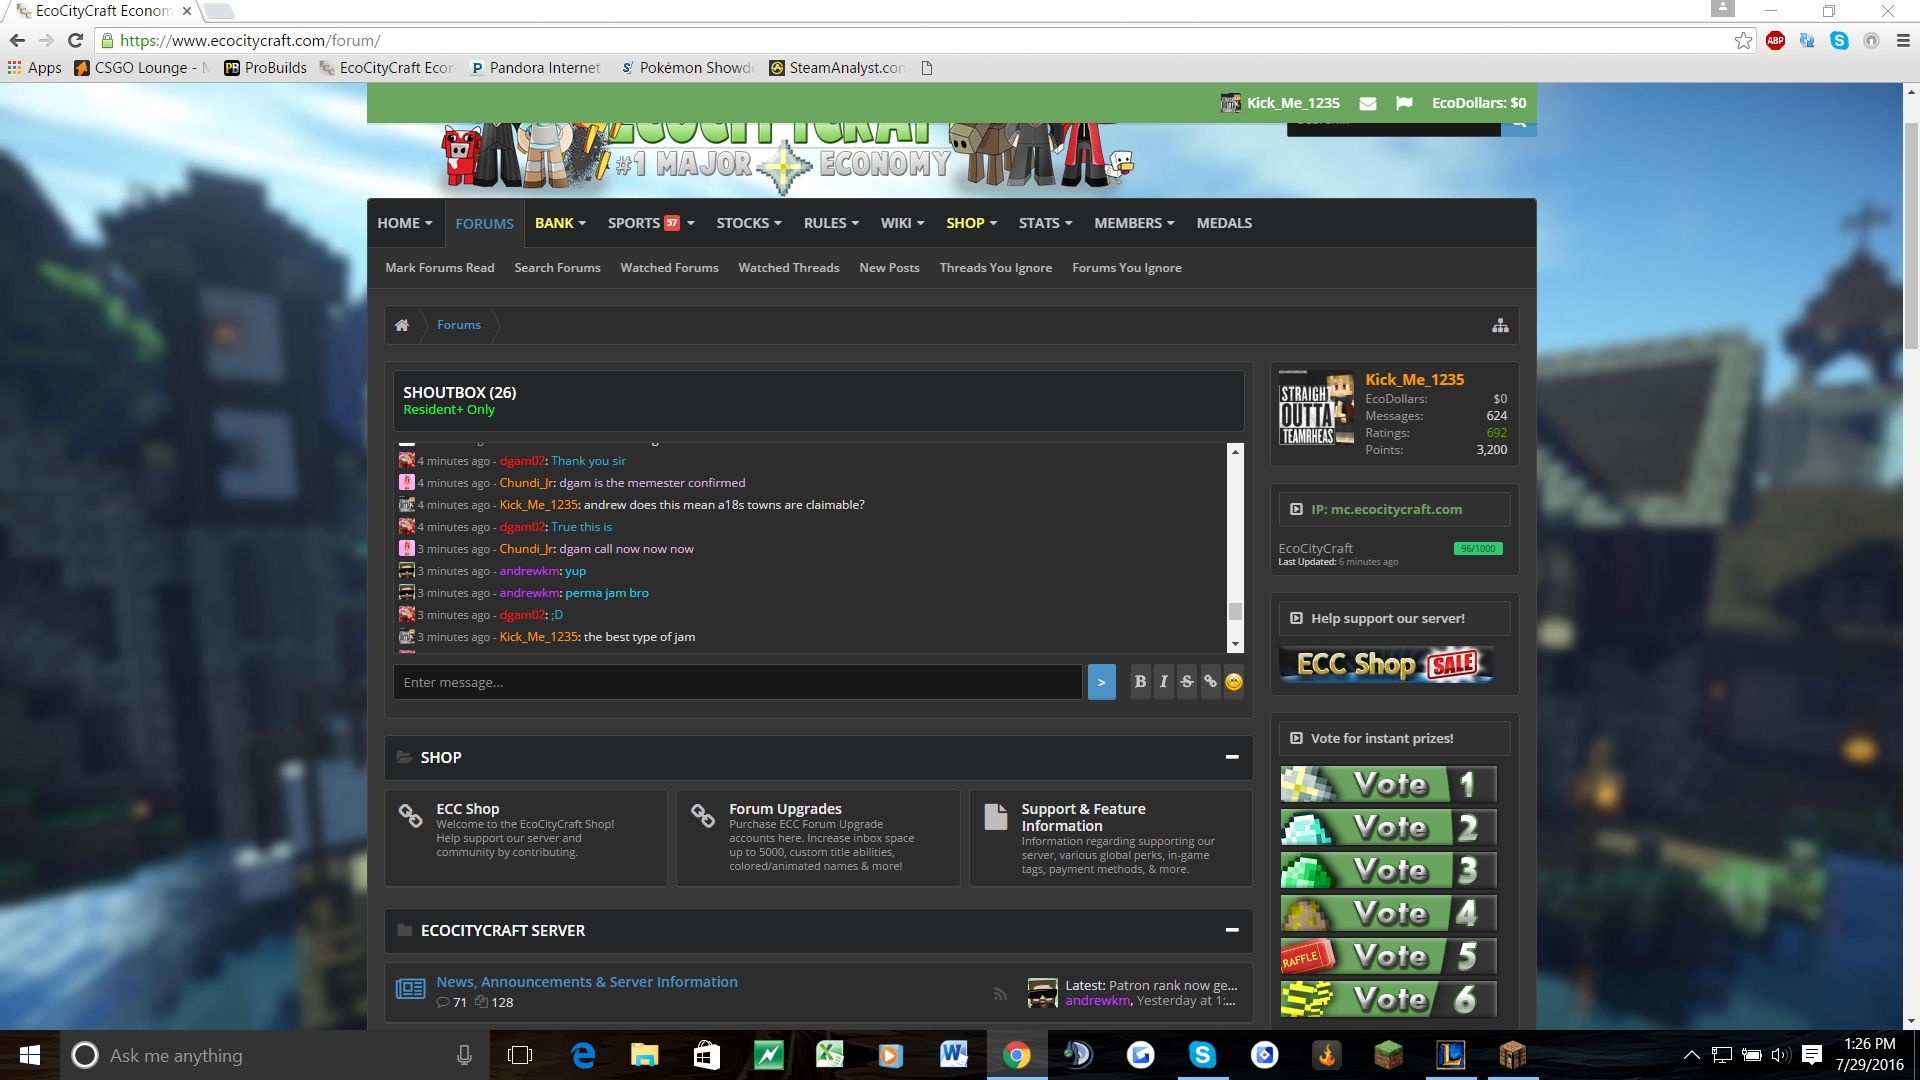
Task: Open the MEDALS menu item
Action: [x=1224, y=223]
